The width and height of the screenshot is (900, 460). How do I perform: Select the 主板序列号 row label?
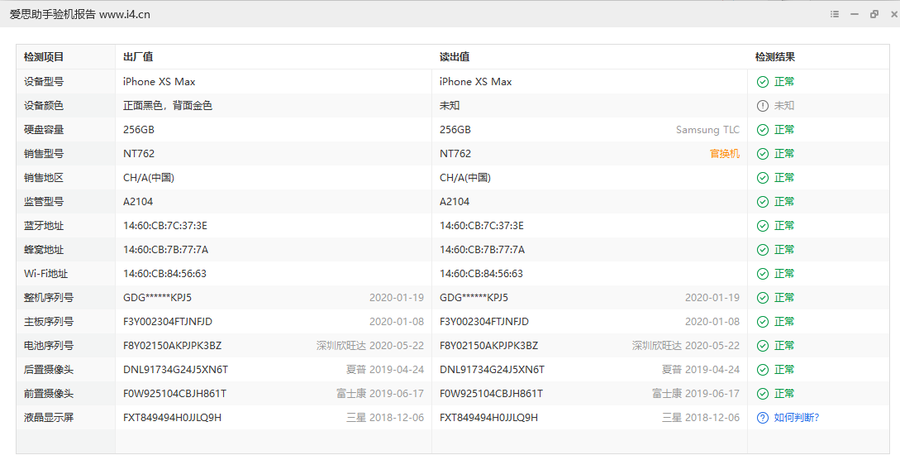click(x=49, y=322)
